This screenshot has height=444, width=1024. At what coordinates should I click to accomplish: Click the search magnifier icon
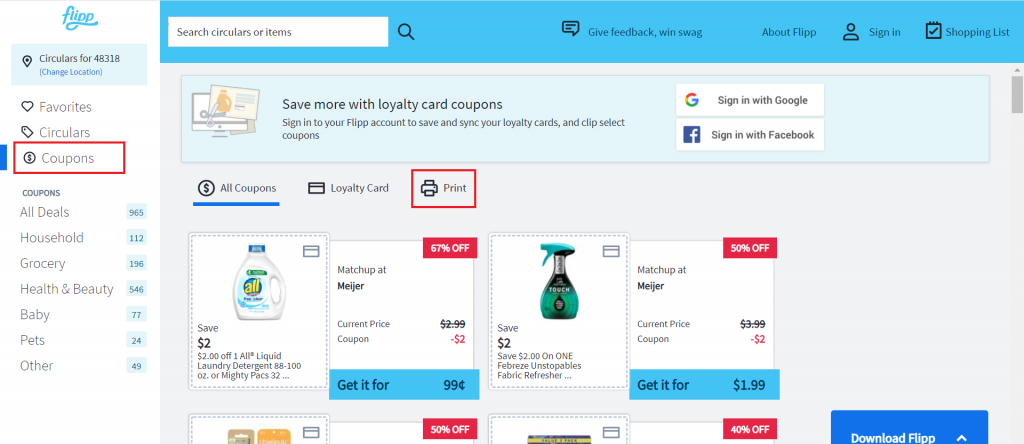pyautogui.click(x=406, y=32)
